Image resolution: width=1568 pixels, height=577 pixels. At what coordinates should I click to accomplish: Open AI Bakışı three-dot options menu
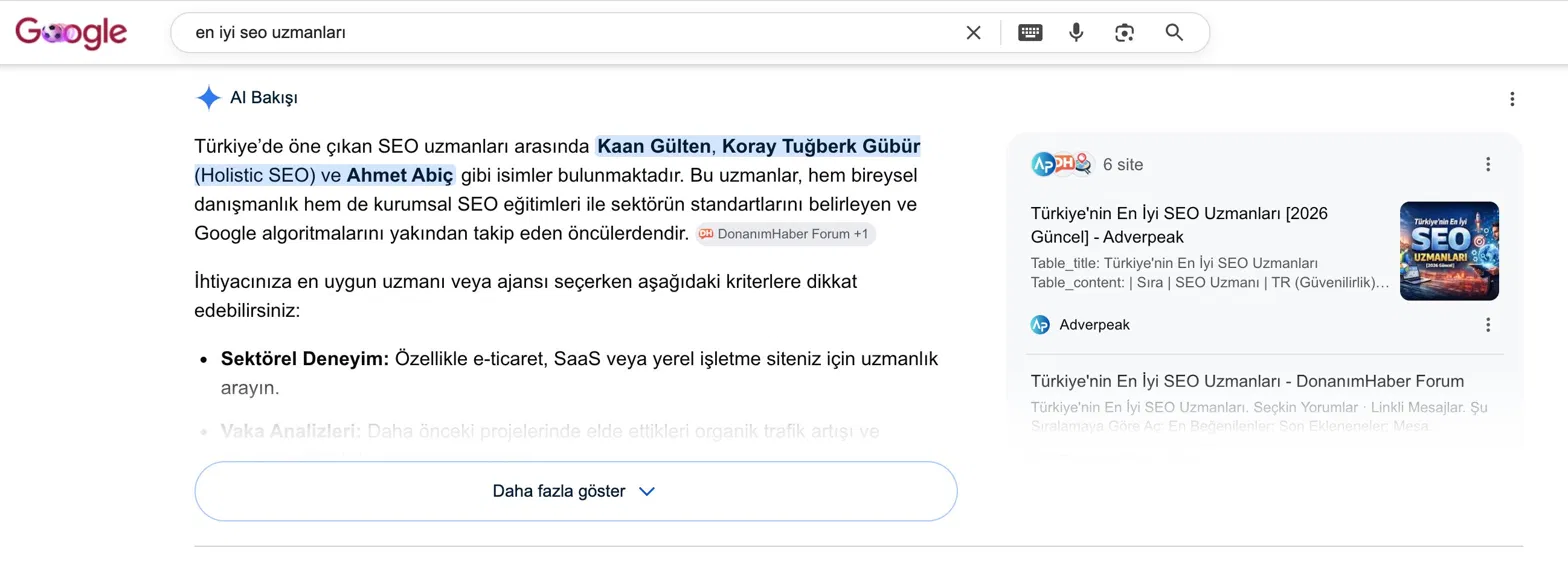click(1512, 99)
